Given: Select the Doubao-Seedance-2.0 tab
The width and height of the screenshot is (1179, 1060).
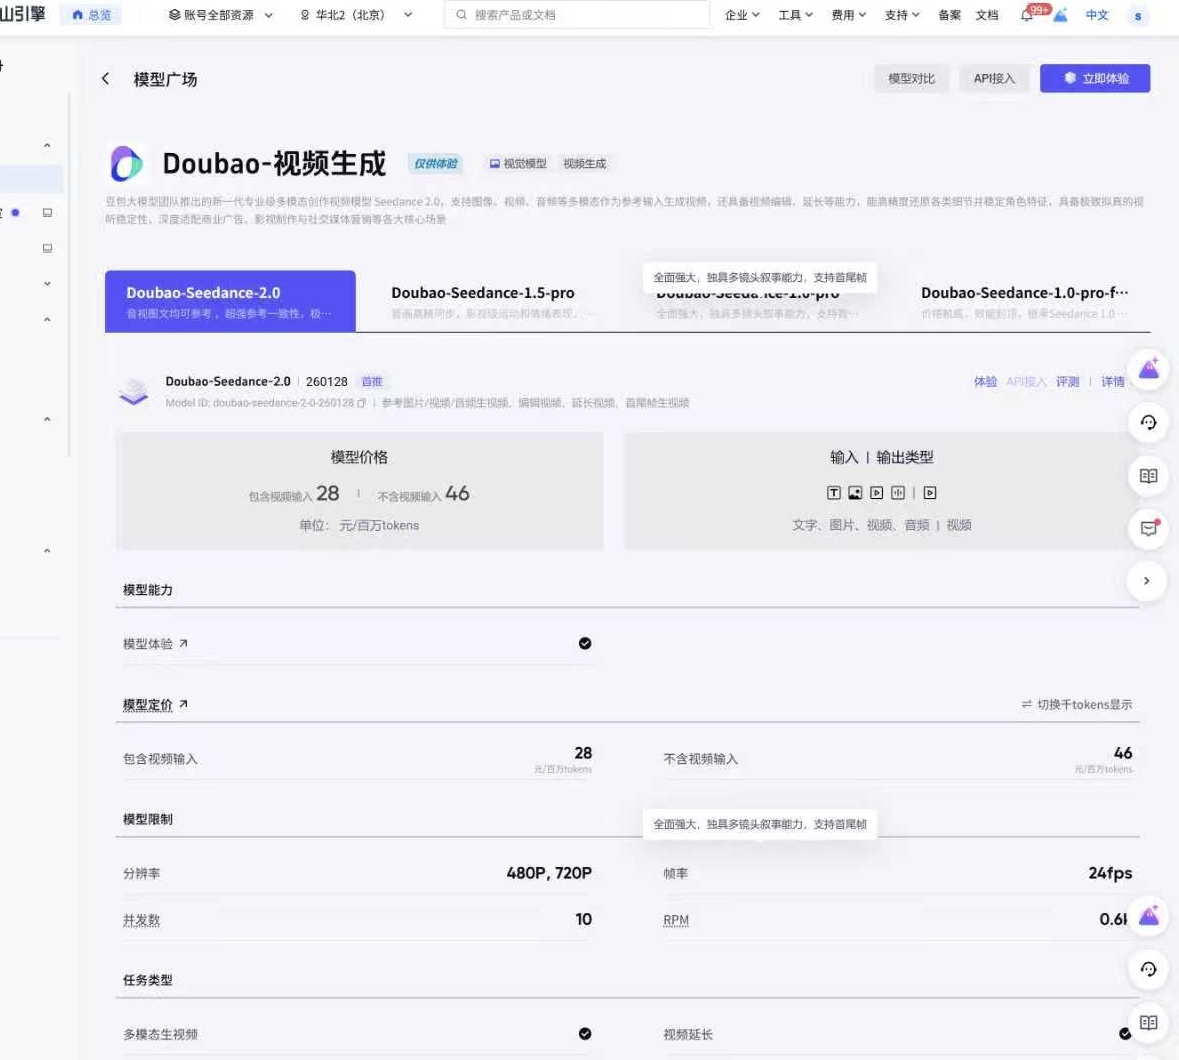Looking at the screenshot, I should click(230, 301).
